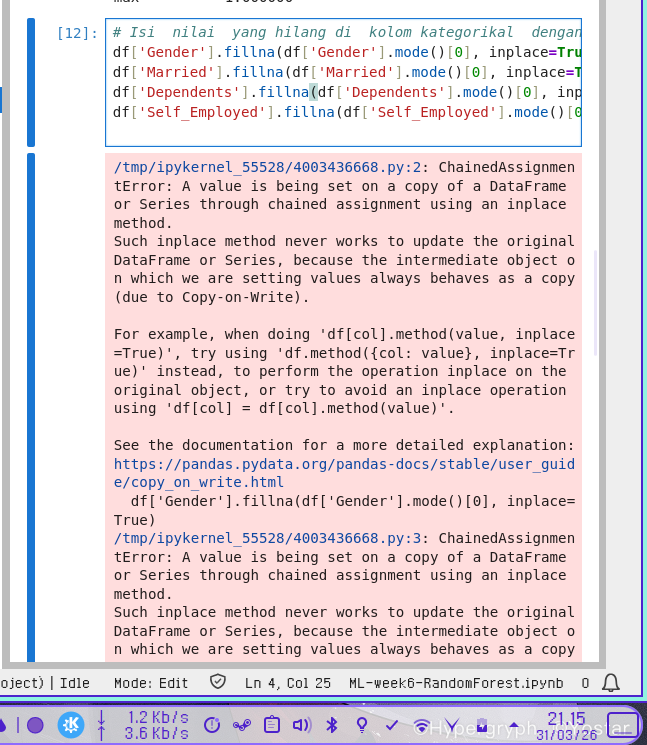
Task: Open the notifications bell in status bar
Action: point(611,683)
